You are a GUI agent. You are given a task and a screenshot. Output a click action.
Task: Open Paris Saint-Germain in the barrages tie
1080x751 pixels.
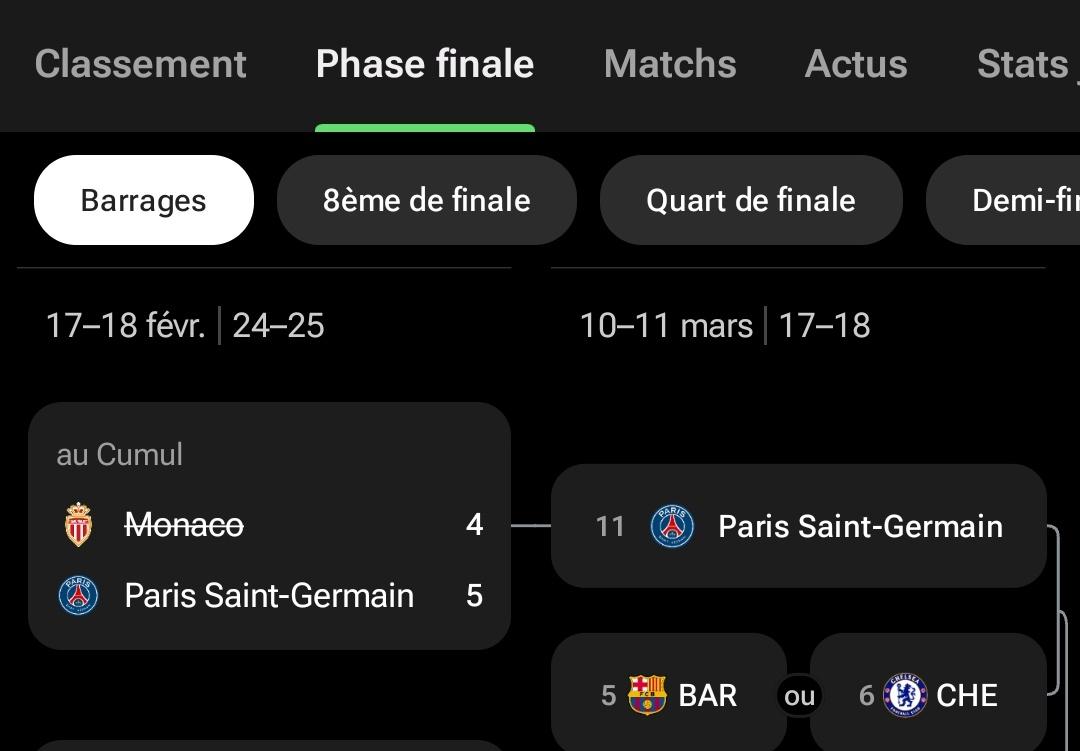pyautogui.click(x=269, y=596)
